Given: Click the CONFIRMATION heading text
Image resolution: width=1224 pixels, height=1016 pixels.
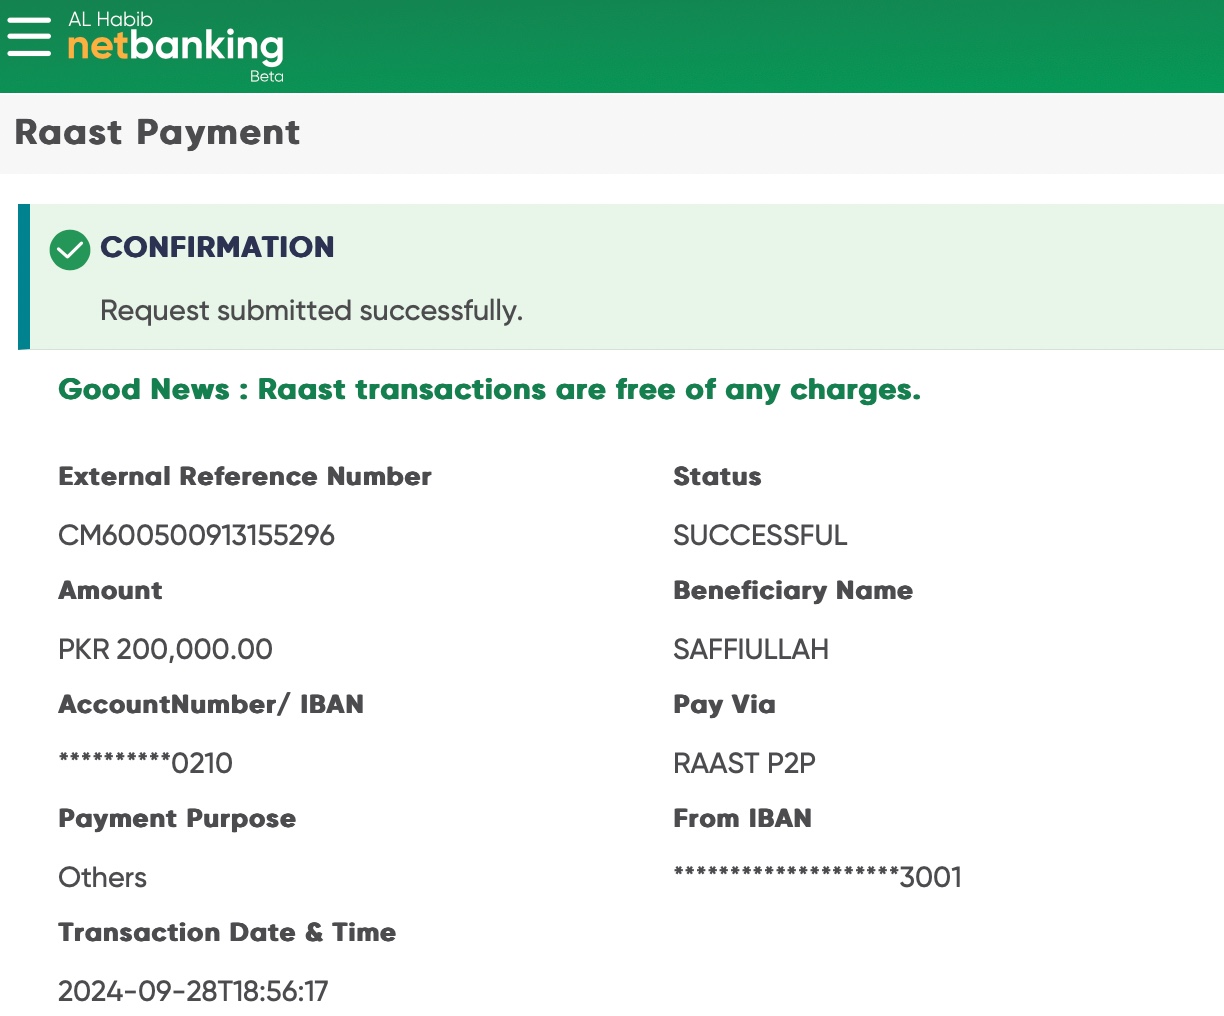Looking at the screenshot, I should (217, 247).
